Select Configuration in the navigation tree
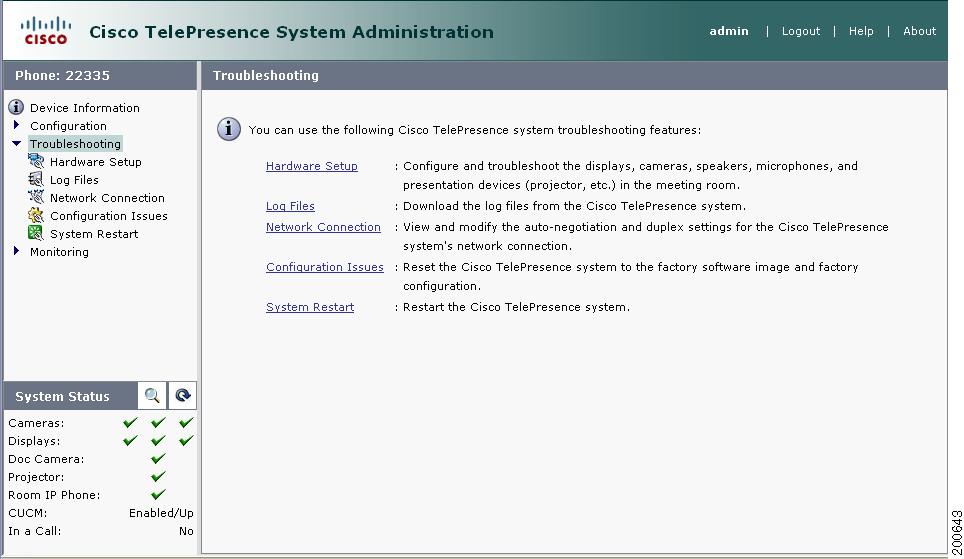Image resolution: width=964 pixels, height=559 pixels. [68, 125]
